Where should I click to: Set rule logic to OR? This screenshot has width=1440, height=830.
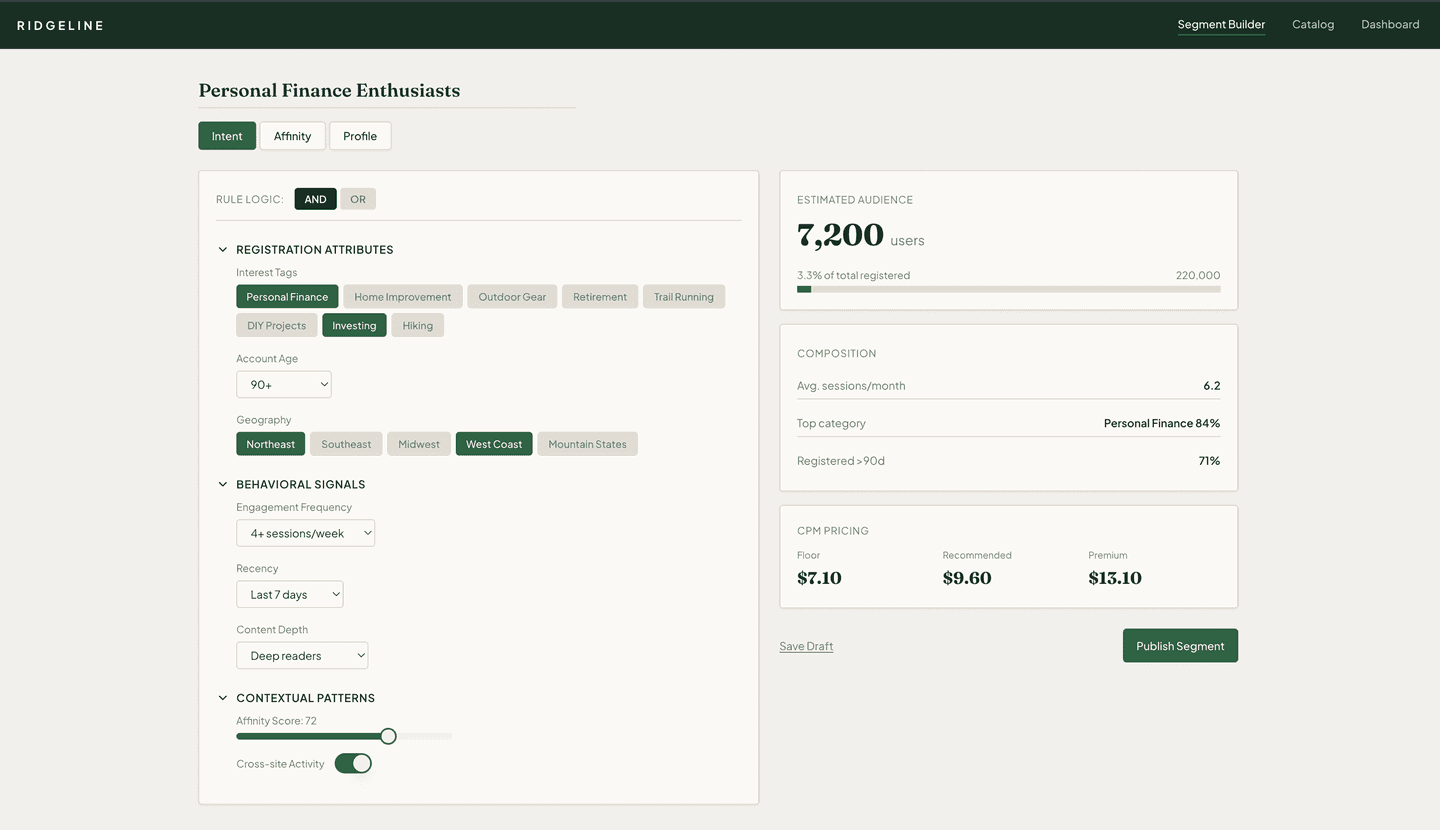pyautogui.click(x=358, y=198)
